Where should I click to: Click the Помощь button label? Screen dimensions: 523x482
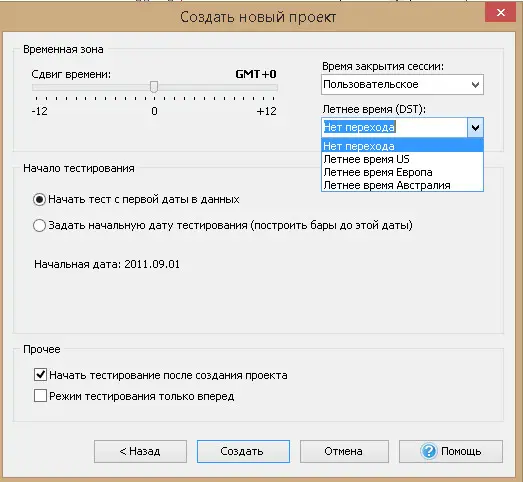point(461,451)
